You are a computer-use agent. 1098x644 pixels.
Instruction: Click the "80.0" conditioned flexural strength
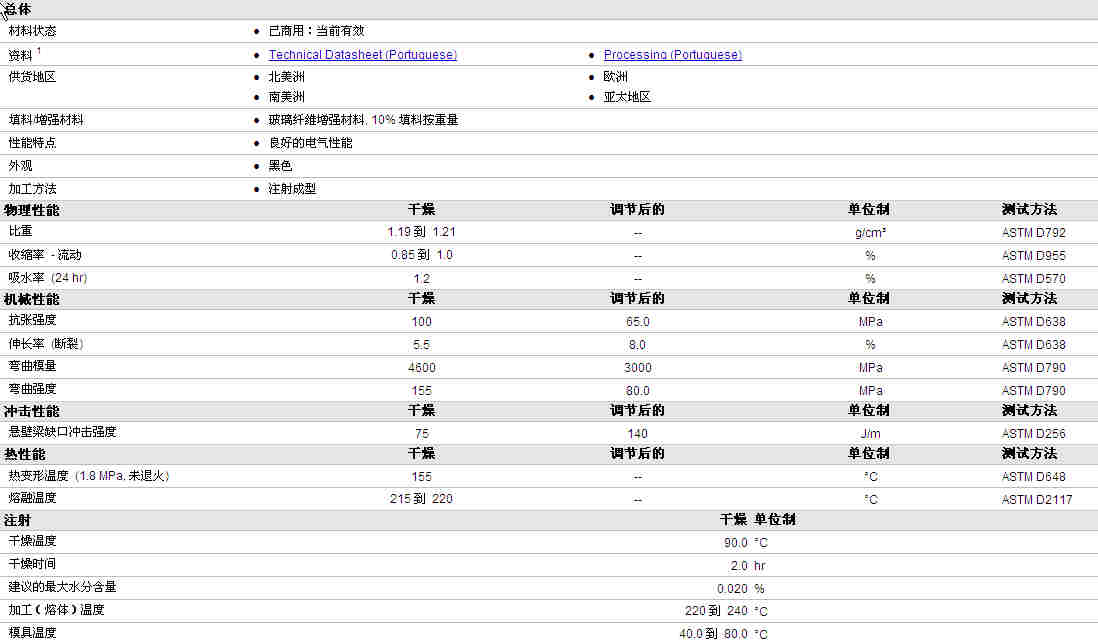pyautogui.click(x=638, y=391)
